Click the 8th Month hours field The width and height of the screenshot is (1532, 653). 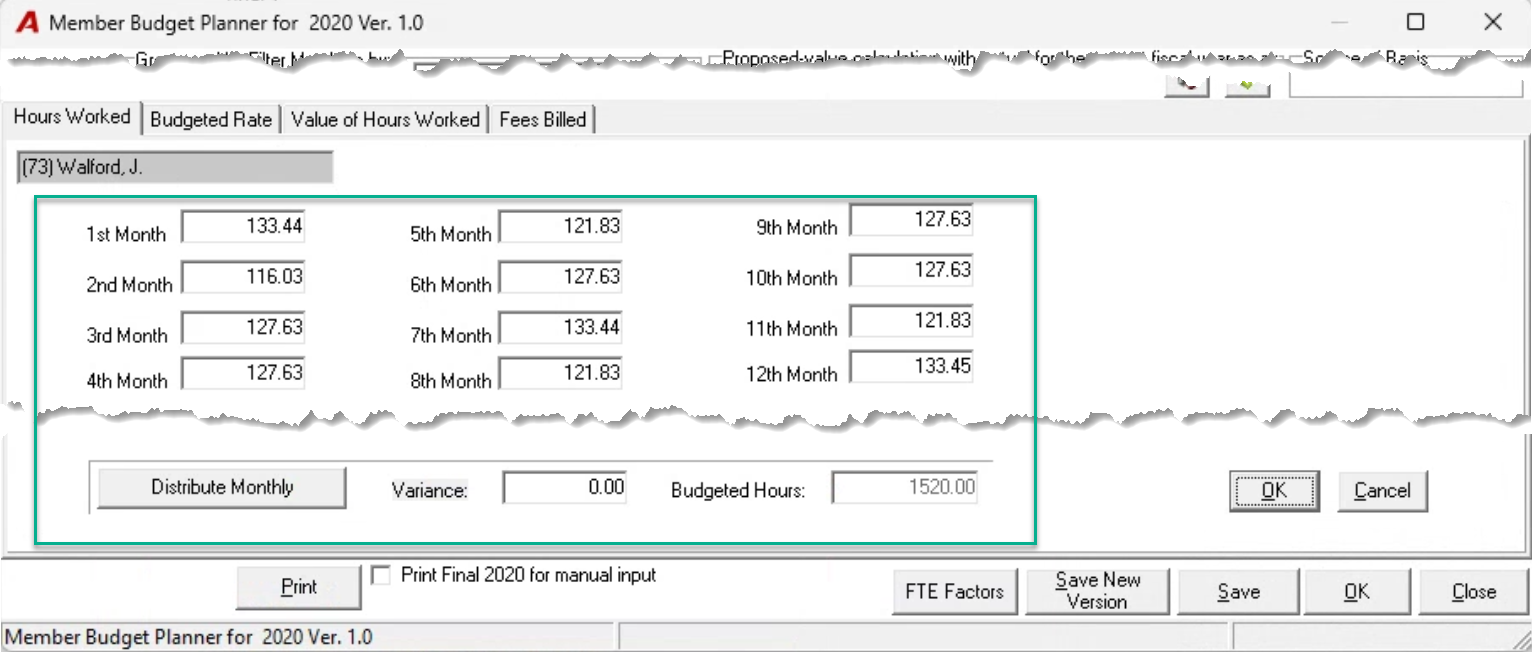coord(560,373)
